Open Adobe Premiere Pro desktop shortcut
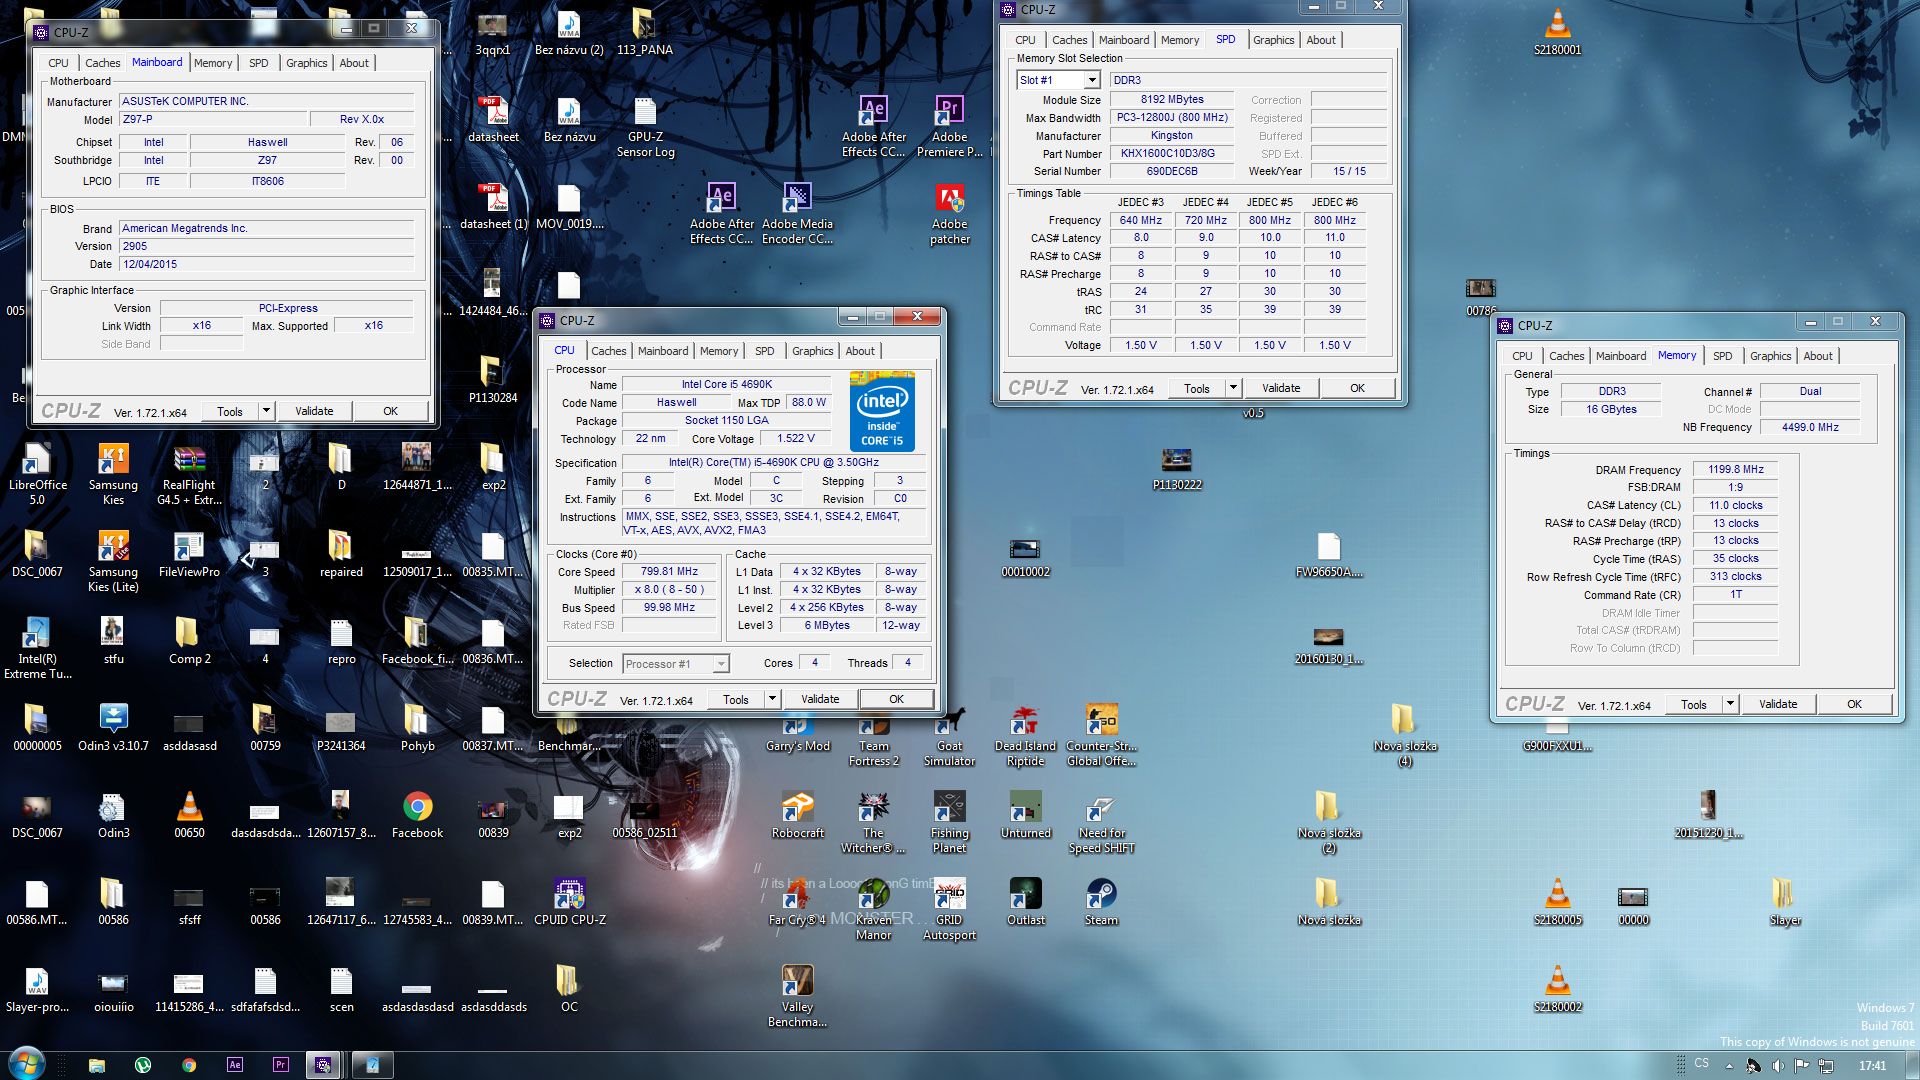Image resolution: width=1920 pixels, height=1080 pixels. [x=949, y=127]
